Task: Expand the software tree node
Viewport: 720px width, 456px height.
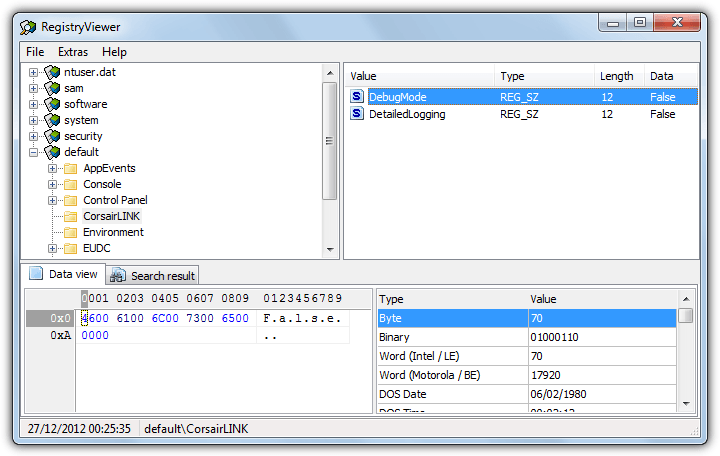Action: (x=33, y=104)
